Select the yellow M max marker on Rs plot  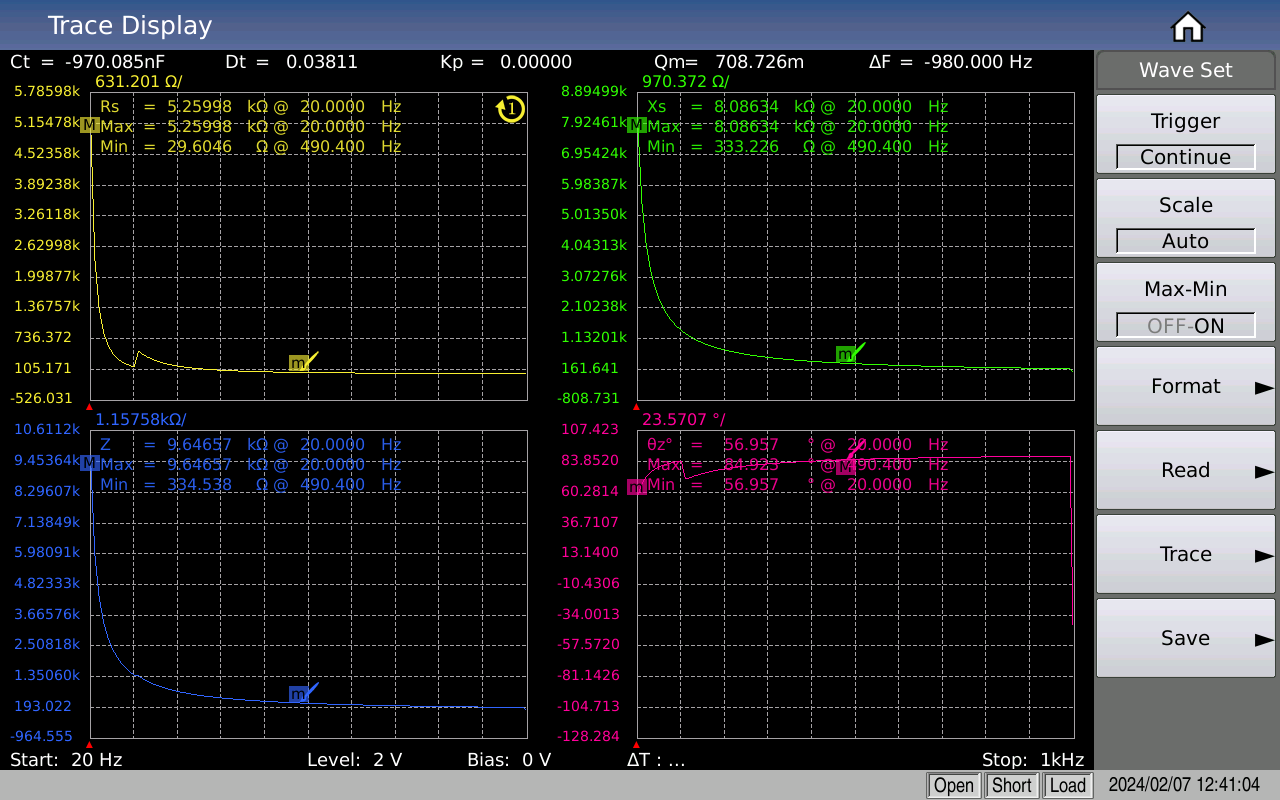click(90, 125)
